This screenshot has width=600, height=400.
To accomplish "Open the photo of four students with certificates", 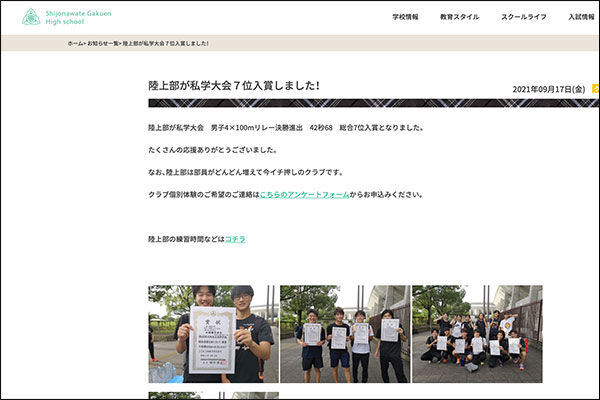I will tap(345, 334).
